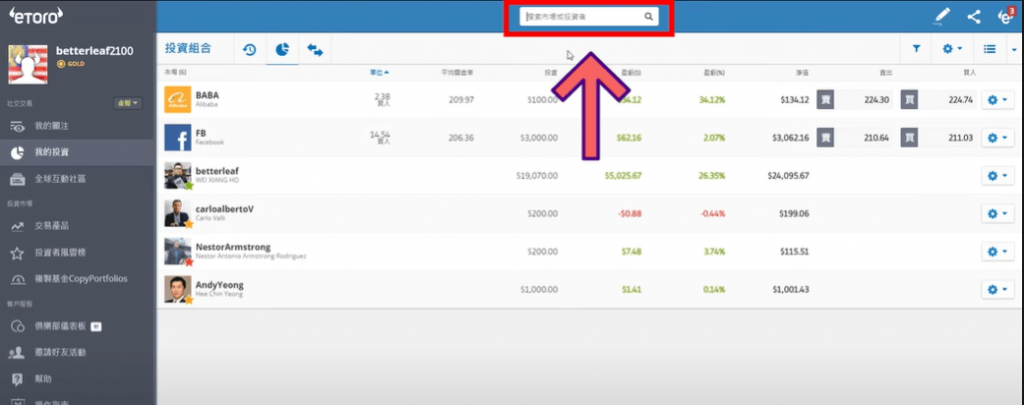
Task: Open the FB row gear dropdown
Action: pos(999,138)
